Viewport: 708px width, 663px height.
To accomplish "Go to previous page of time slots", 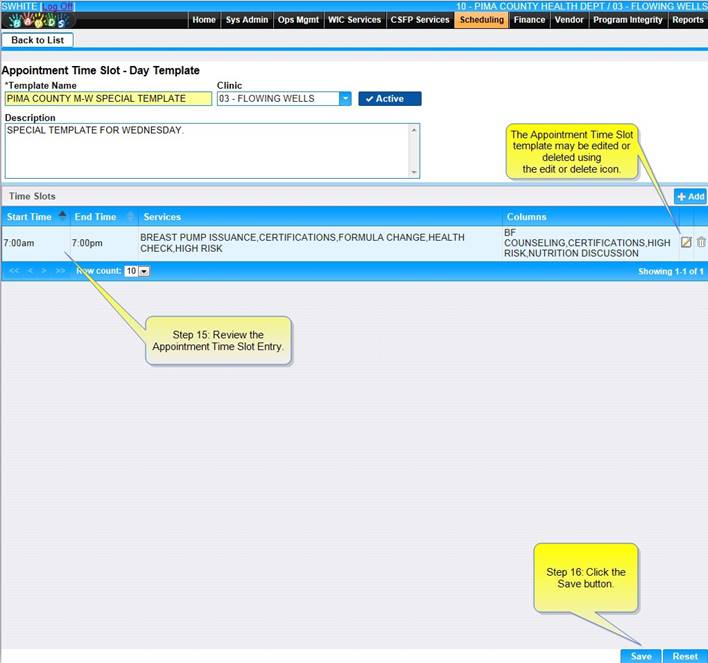I will [31, 271].
